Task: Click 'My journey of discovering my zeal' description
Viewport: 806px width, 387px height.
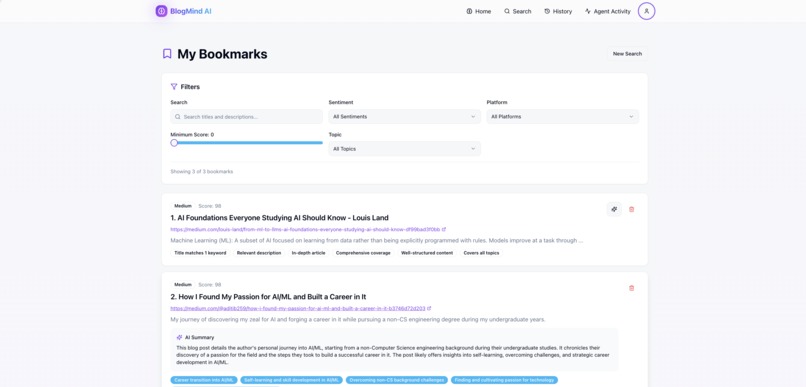Action: 358,319
